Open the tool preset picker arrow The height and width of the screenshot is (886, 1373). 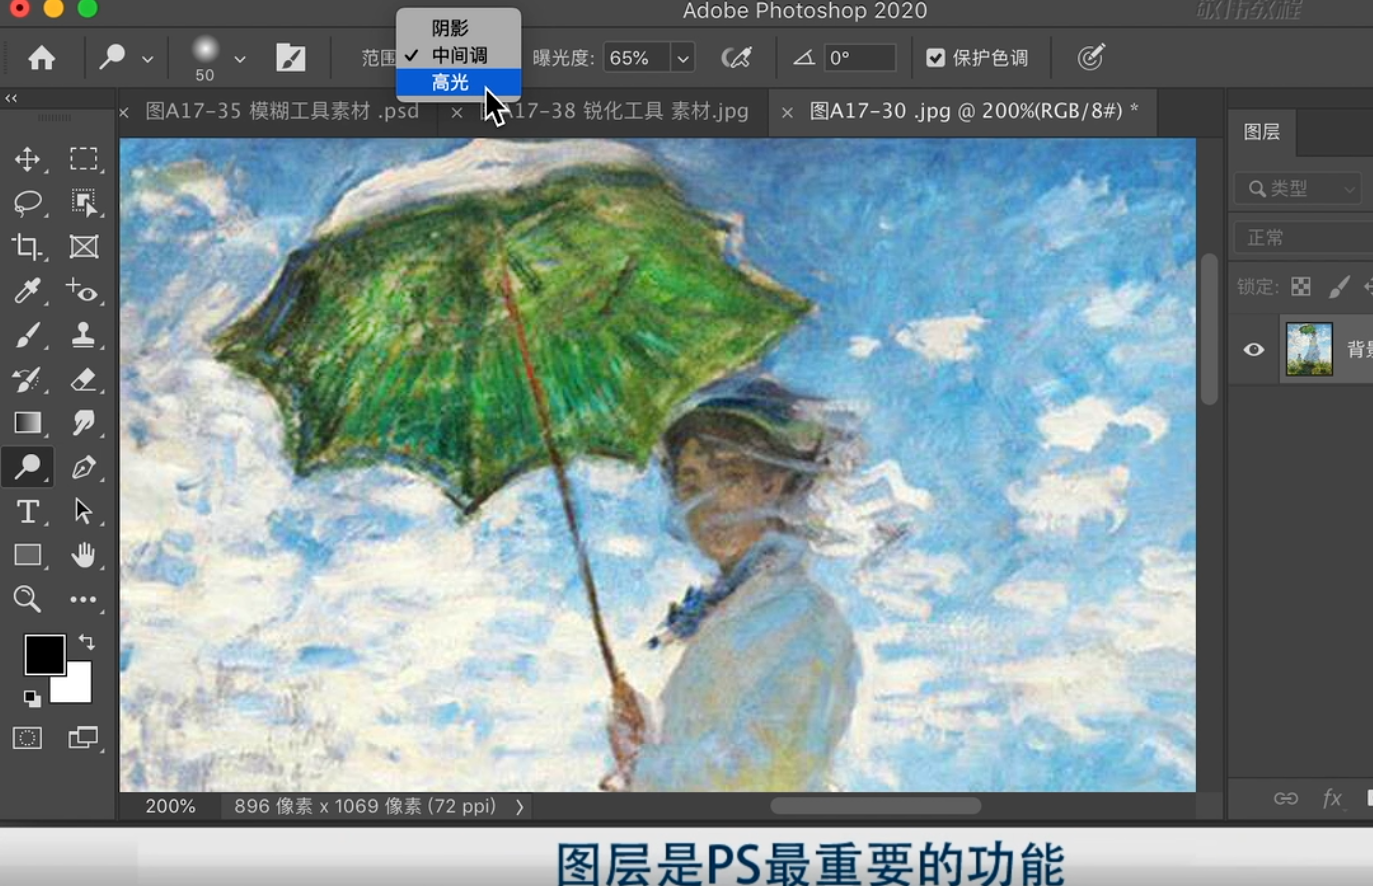(147, 59)
